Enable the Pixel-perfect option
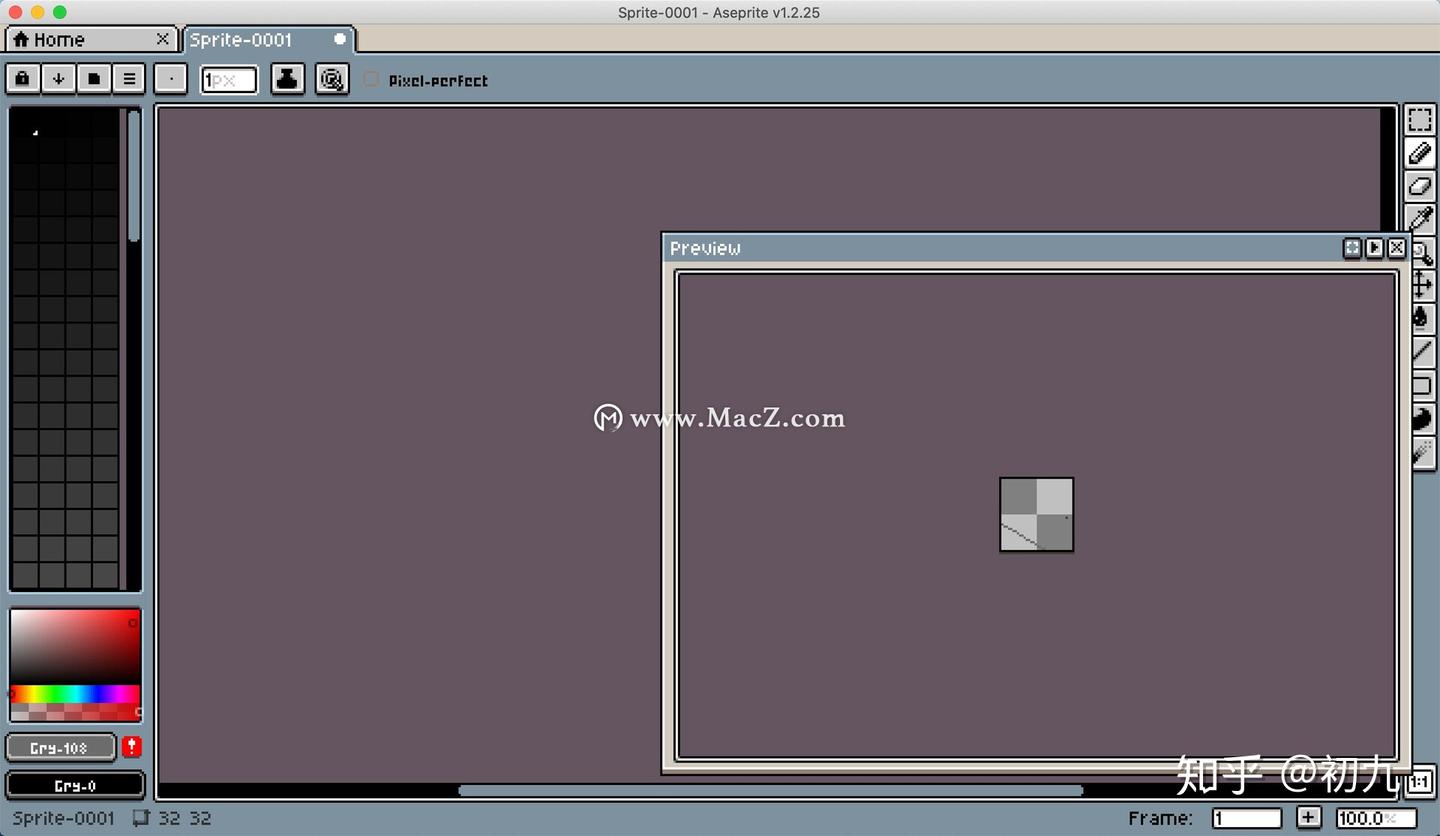This screenshot has width=1440, height=836. [x=371, y=80]
